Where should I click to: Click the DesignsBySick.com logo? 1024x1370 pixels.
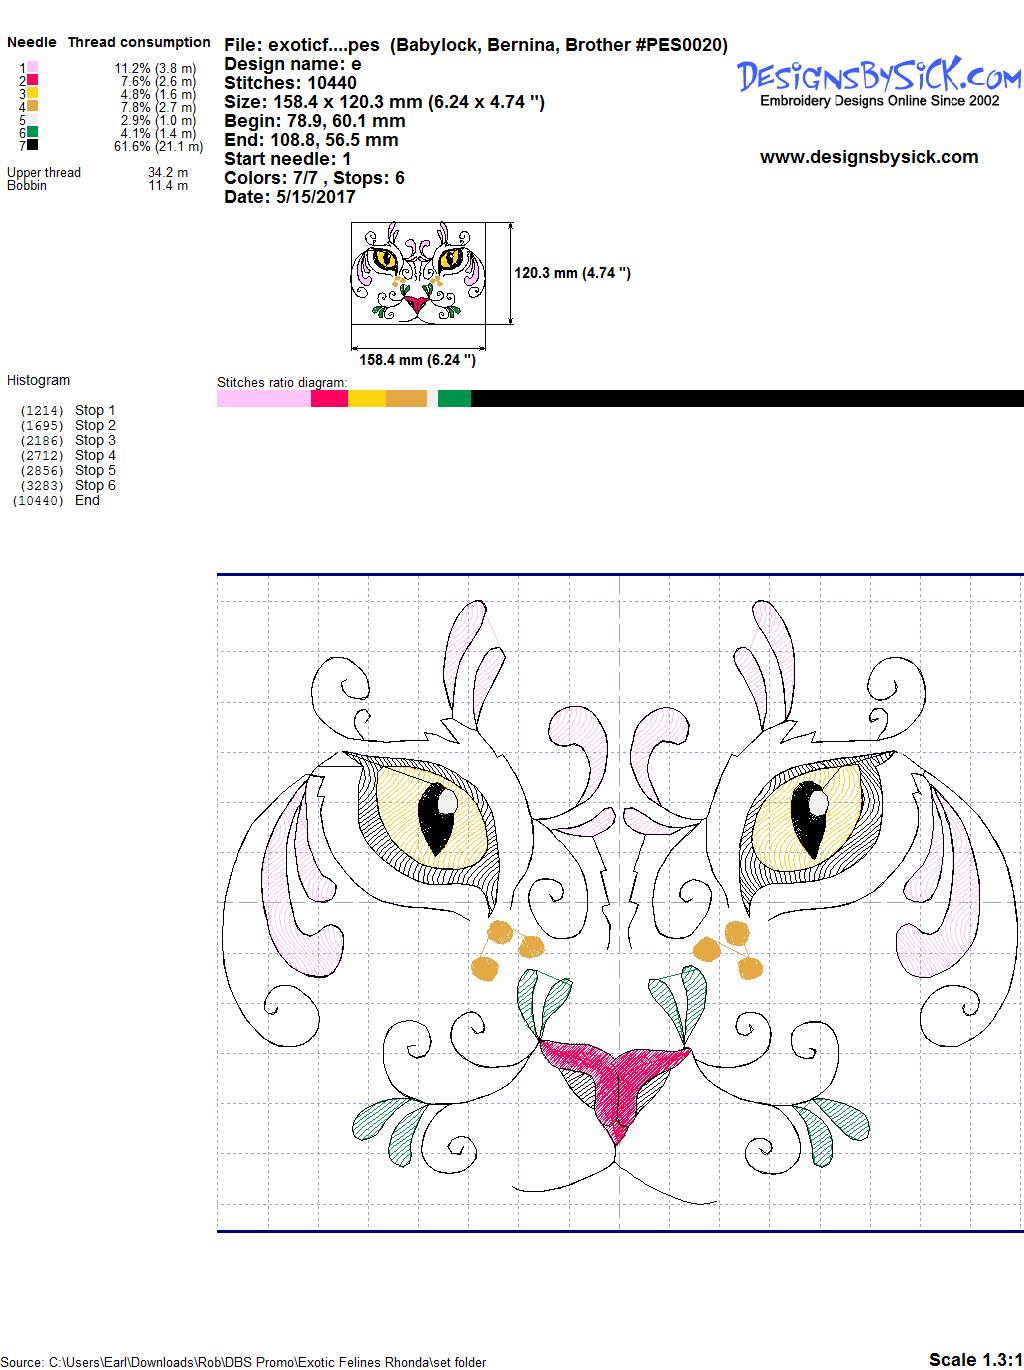879,76
